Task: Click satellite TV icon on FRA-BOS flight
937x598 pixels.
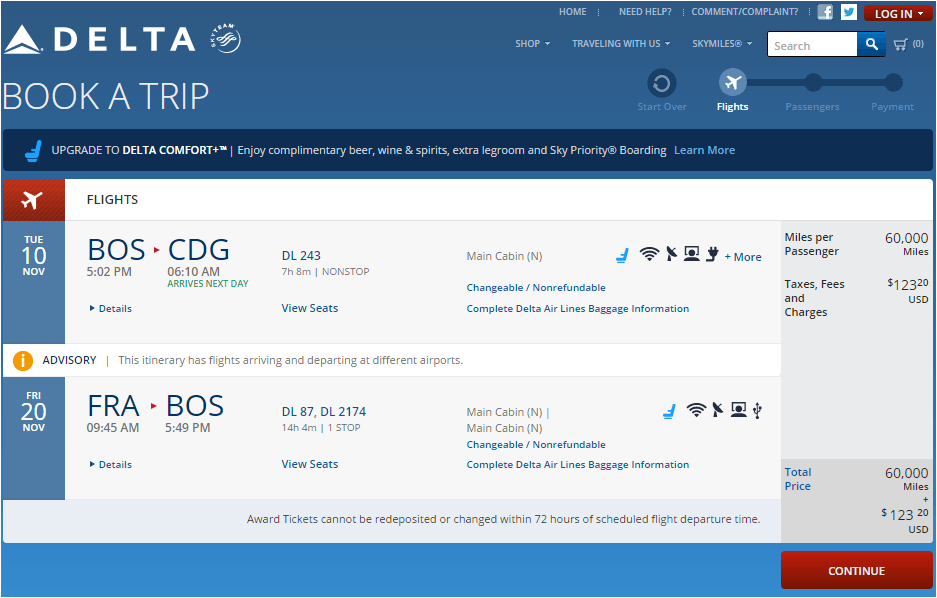Action: point(718,410)
